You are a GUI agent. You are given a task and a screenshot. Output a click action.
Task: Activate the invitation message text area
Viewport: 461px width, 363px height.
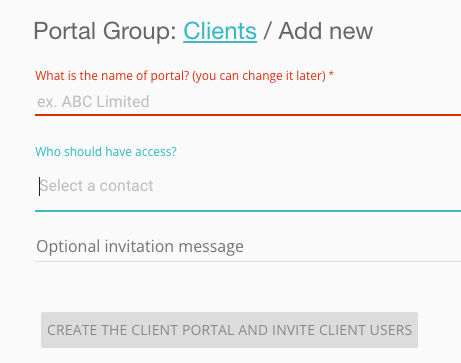coord(248,247)
